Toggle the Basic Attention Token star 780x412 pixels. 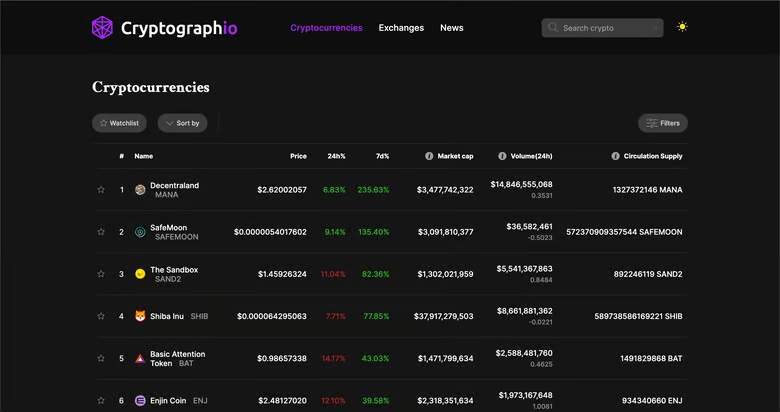pos(101,358)
